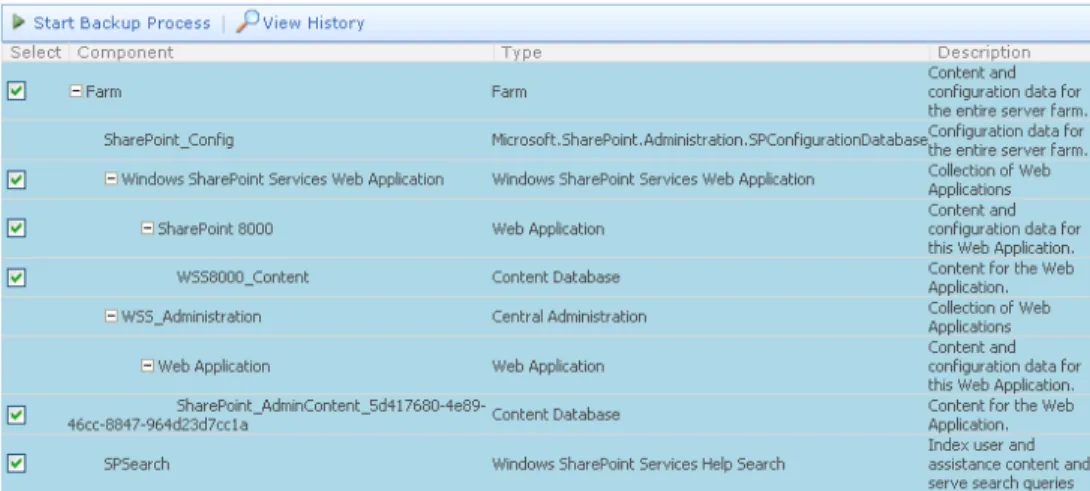
Task: Open the Start Backup Process link
Action: pos(122,23)
